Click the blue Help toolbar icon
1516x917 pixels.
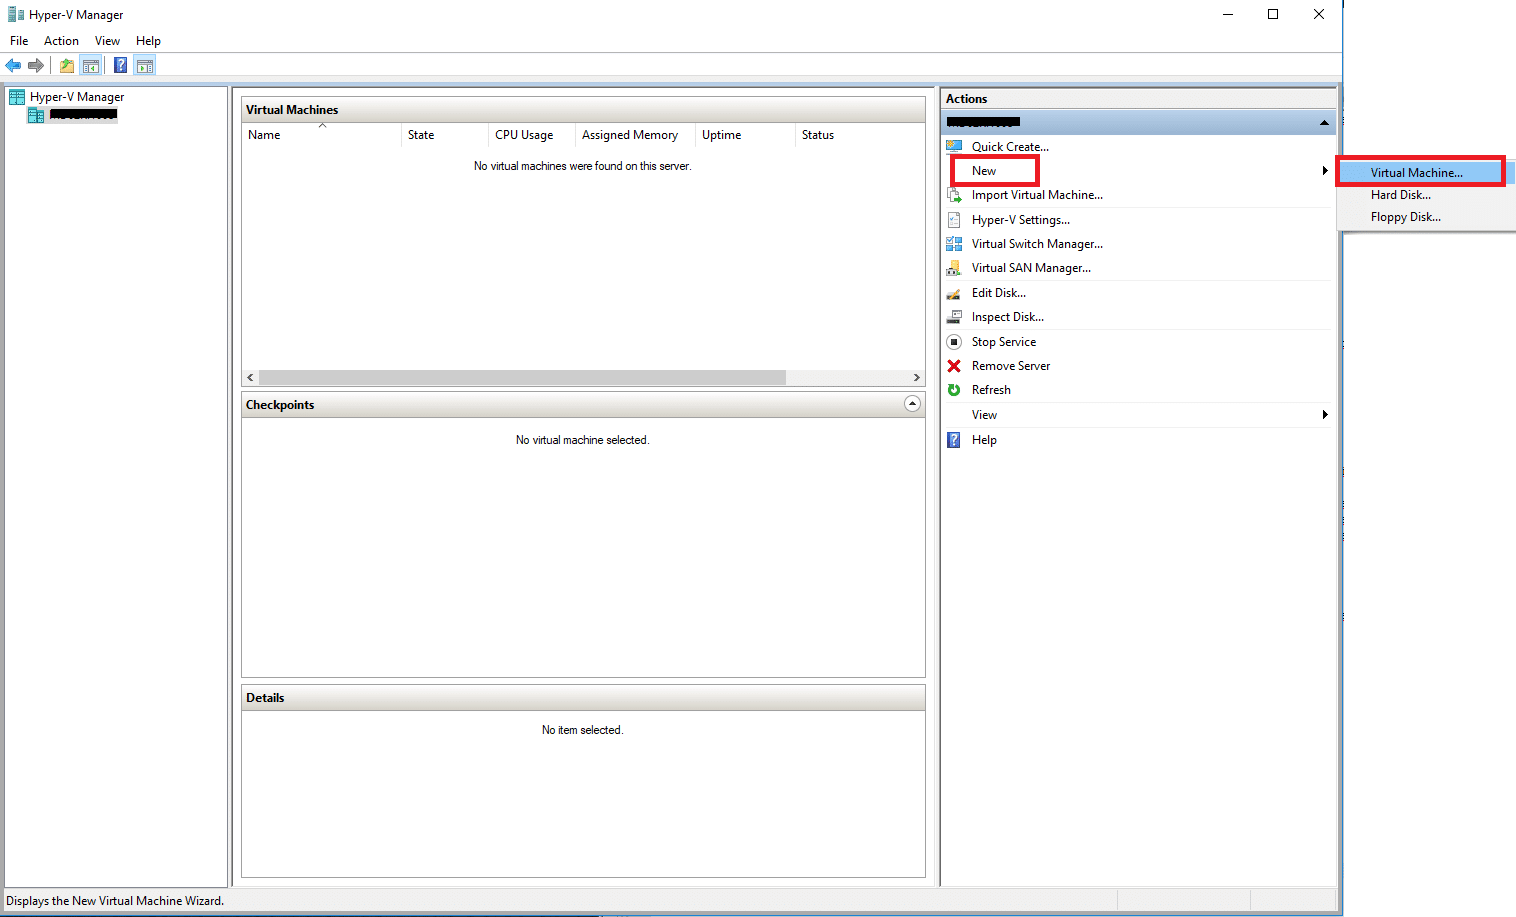coord(120,66)
